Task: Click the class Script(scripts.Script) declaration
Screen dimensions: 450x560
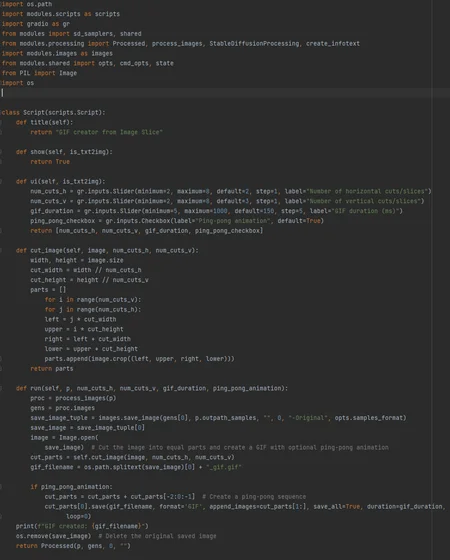Action: point(53,112)
